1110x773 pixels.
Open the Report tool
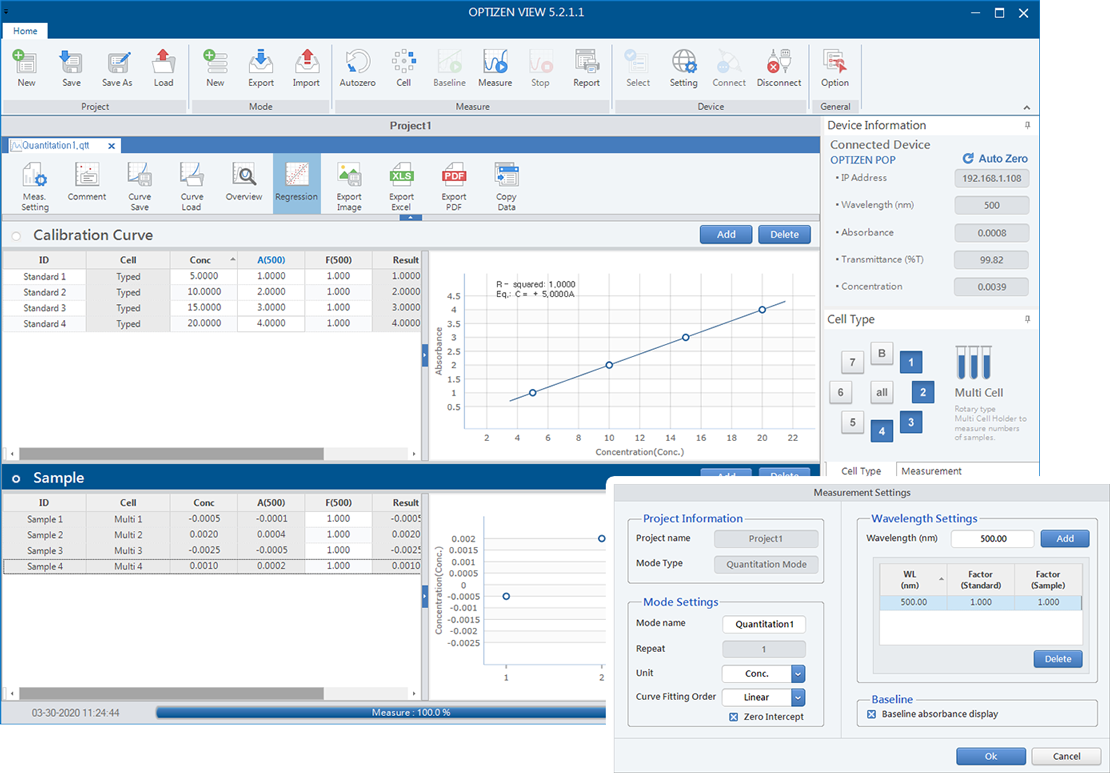[x=586, y=69]
